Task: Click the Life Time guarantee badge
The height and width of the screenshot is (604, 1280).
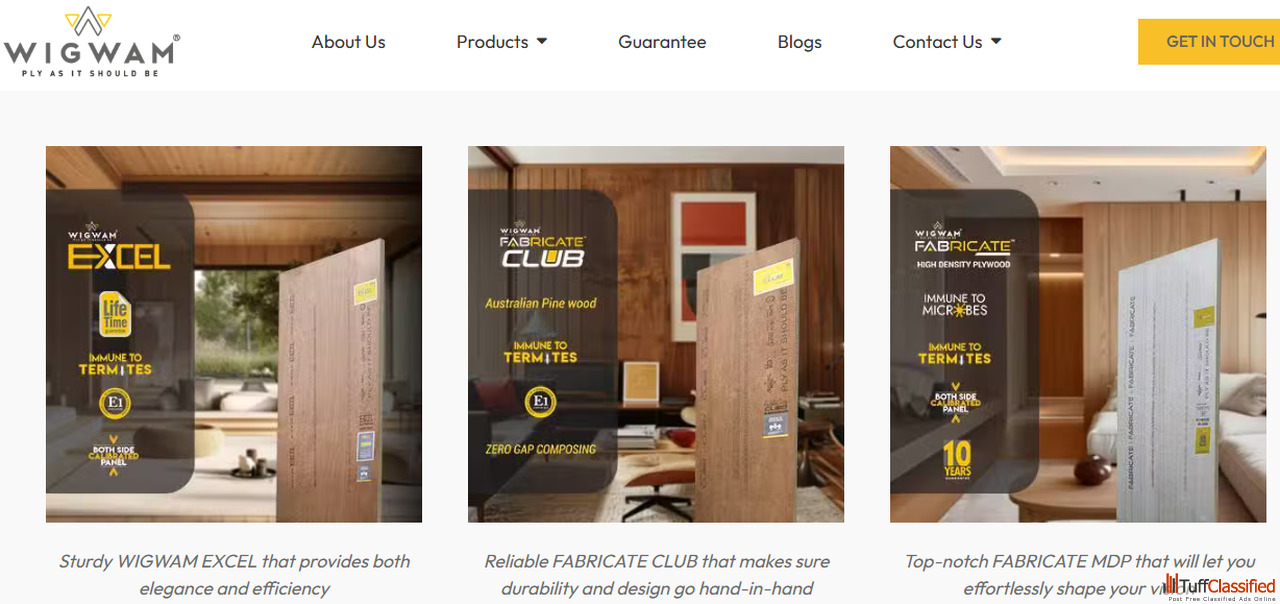Action: coord(115,315)
